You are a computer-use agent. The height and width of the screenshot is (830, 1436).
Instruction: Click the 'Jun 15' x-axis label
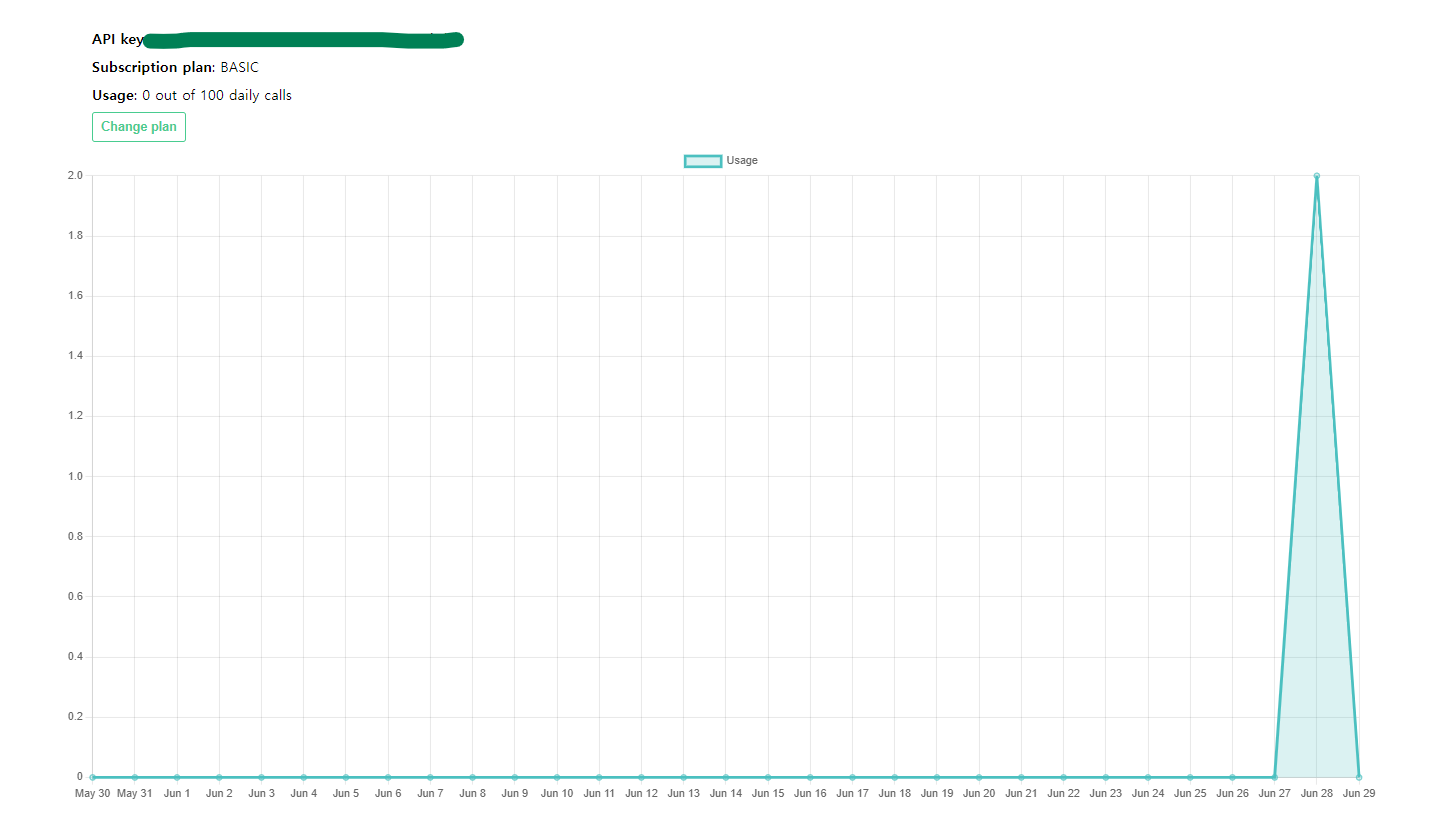pos(768,794)
